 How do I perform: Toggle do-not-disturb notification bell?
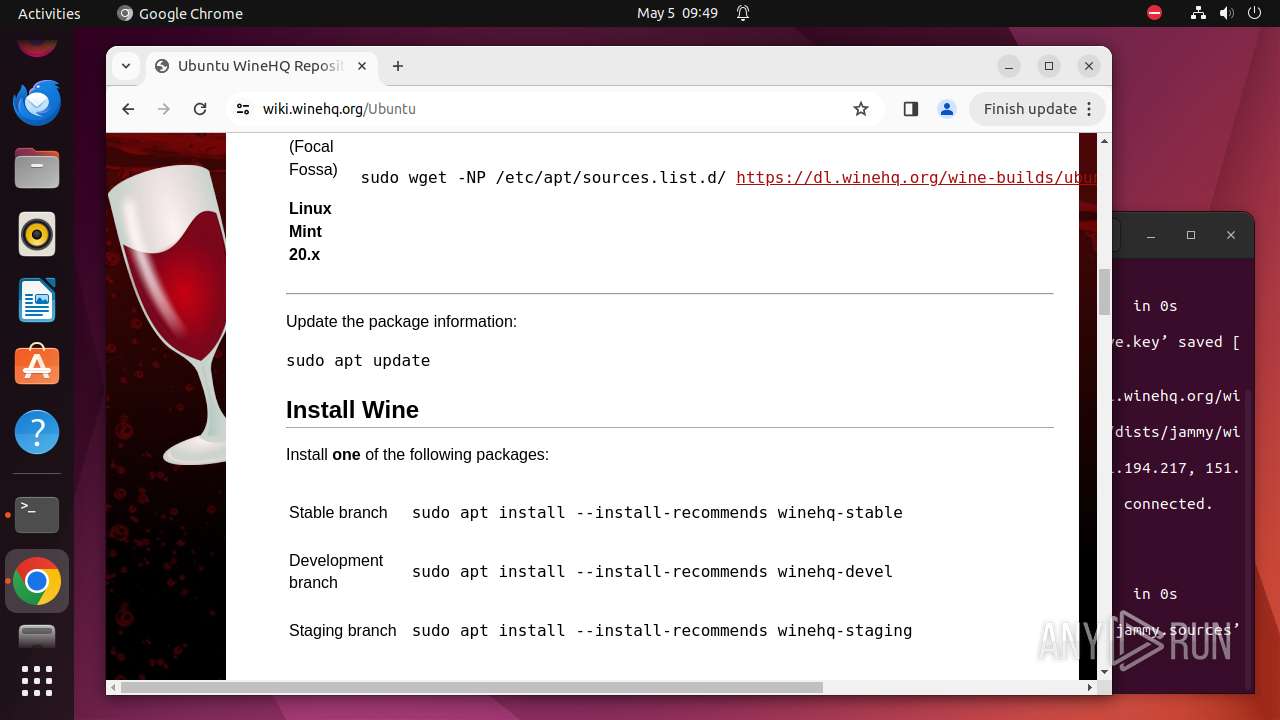pos(743,13)
